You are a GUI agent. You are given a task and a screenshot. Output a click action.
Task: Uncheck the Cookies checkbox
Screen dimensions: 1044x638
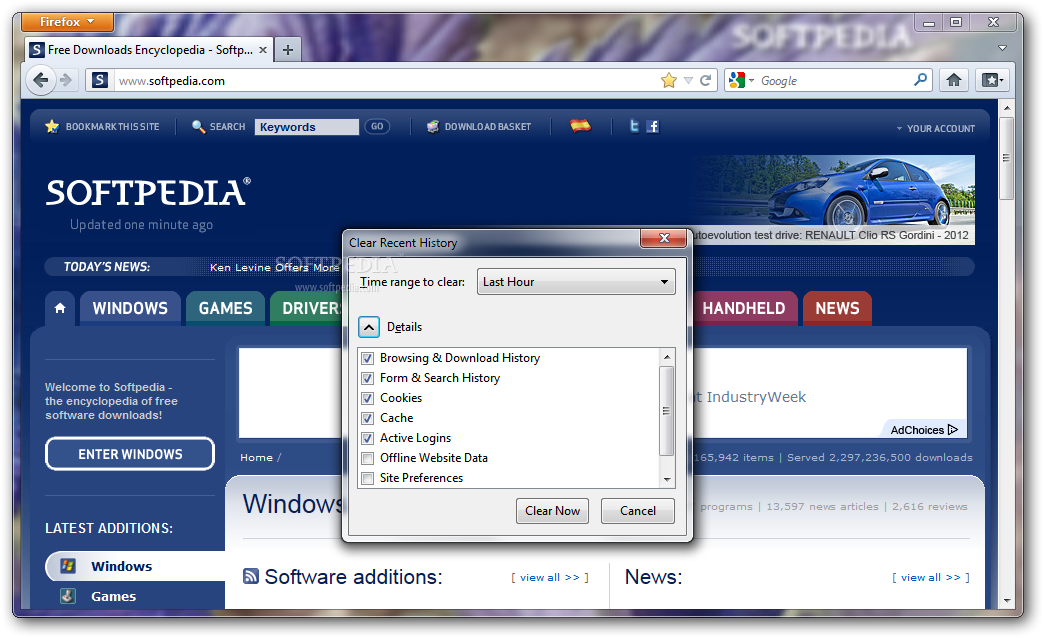(367, 398)
